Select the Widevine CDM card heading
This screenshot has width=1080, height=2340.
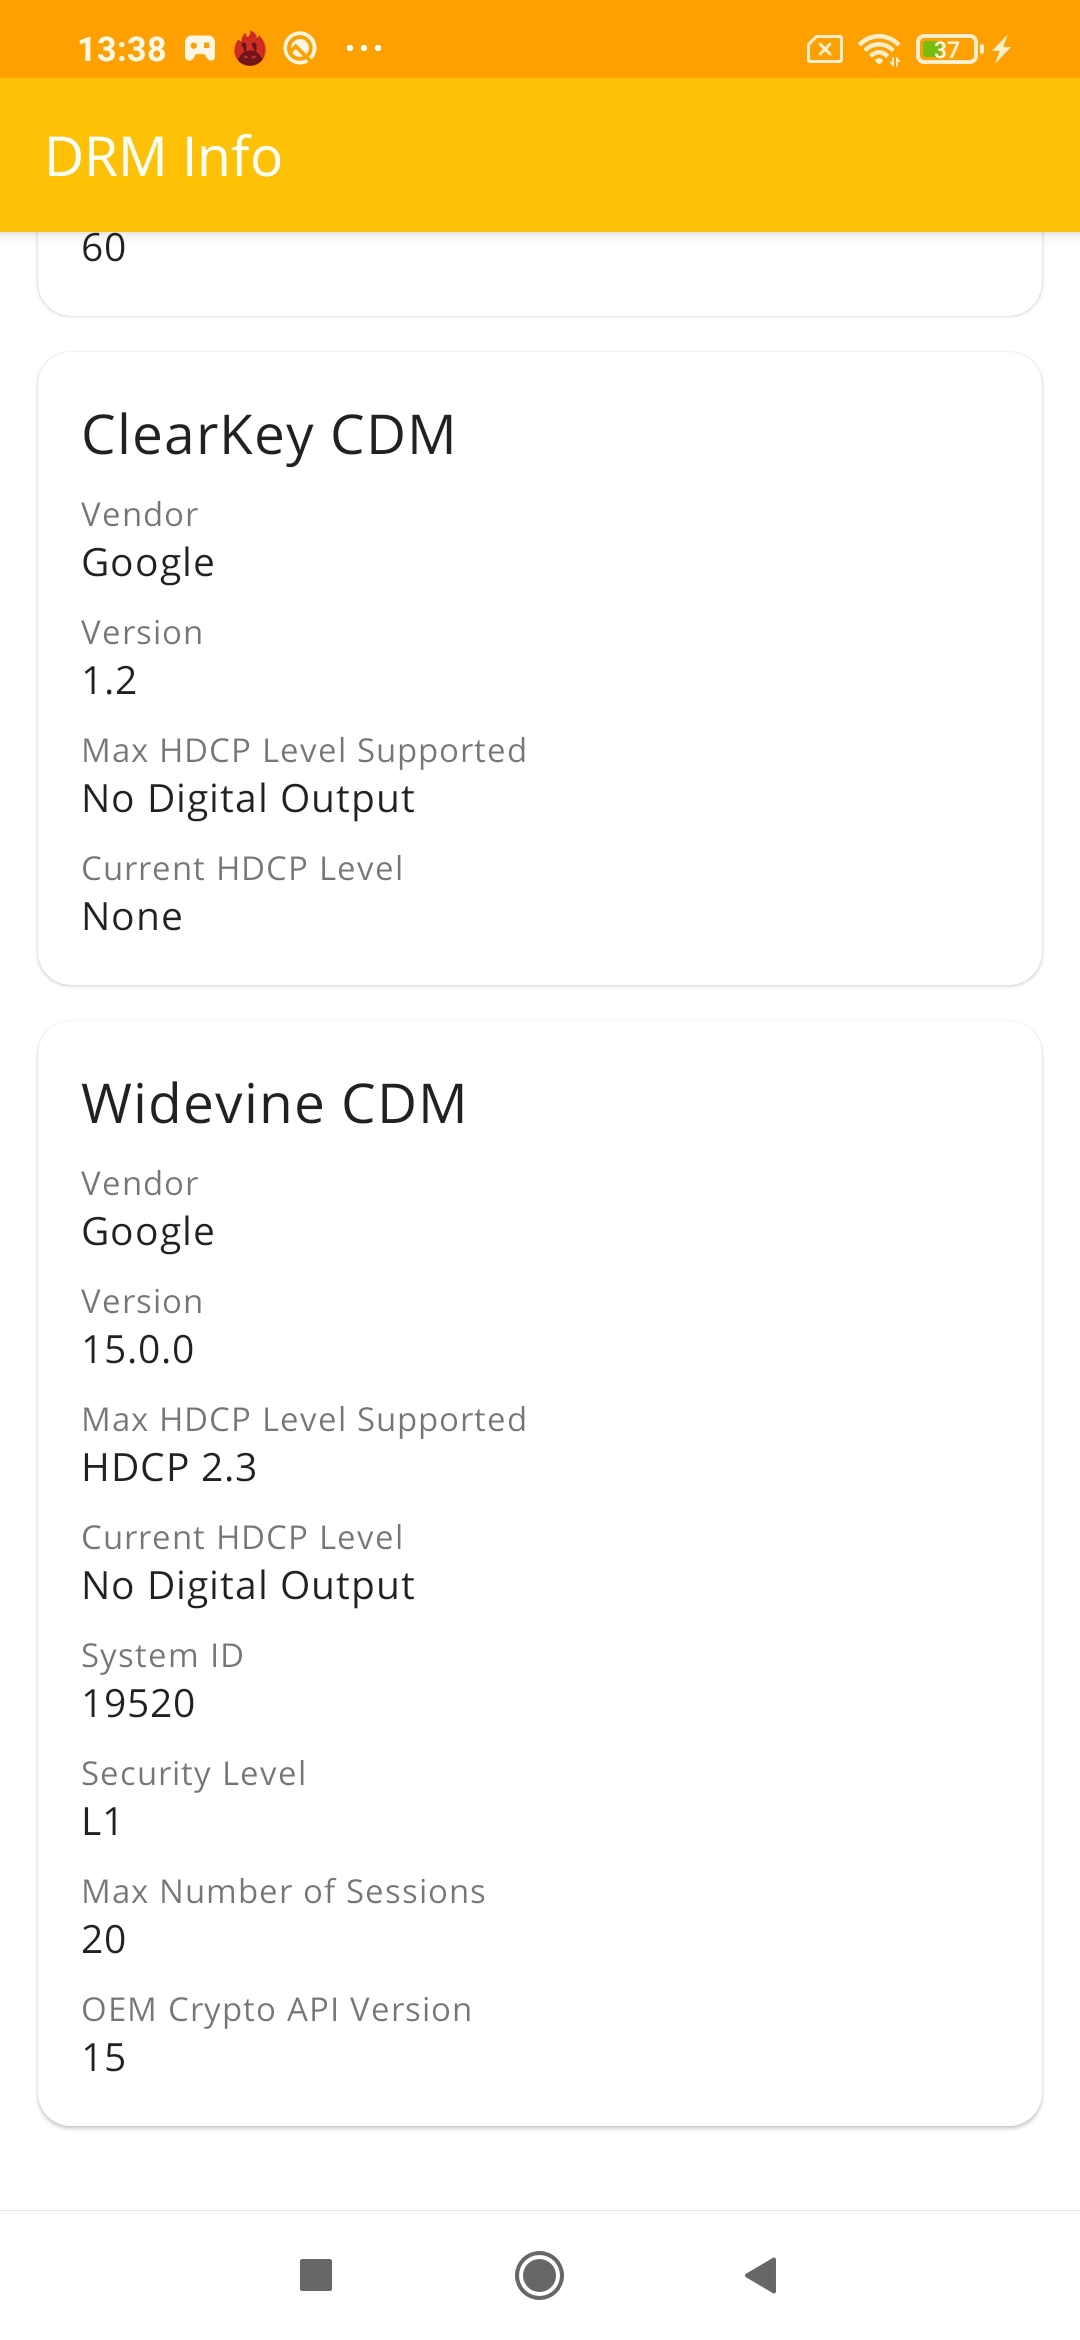click(x=274, y=1104)
